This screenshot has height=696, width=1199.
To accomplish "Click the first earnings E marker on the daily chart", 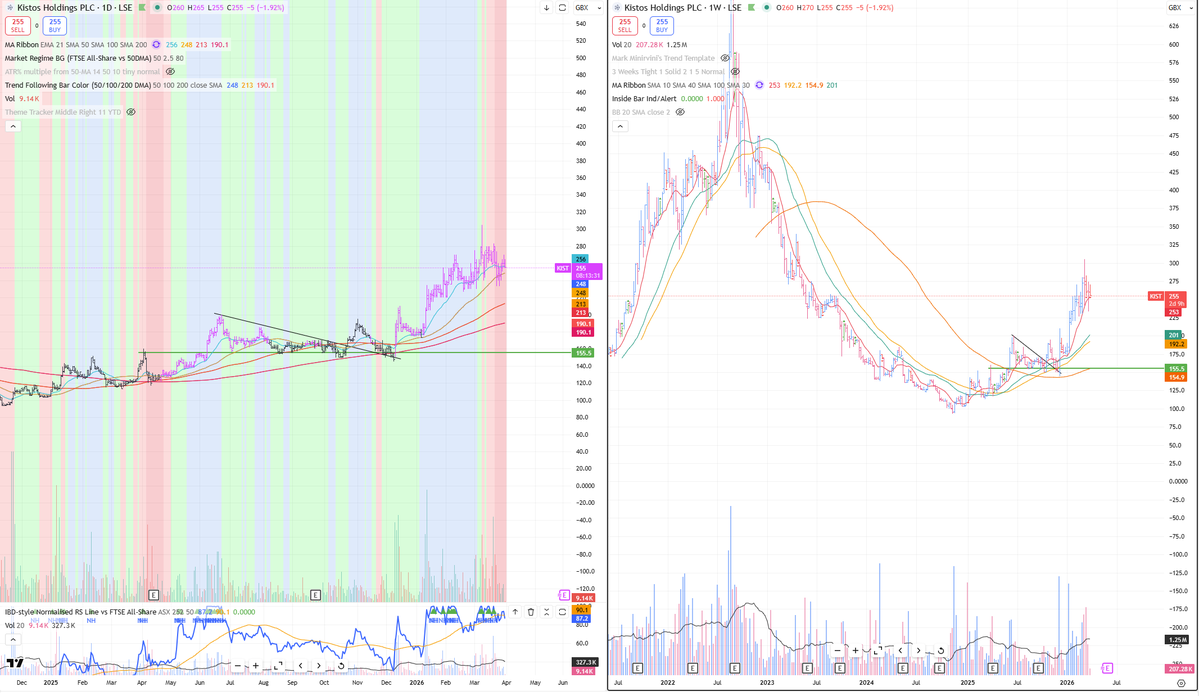I will click(154, 595).
